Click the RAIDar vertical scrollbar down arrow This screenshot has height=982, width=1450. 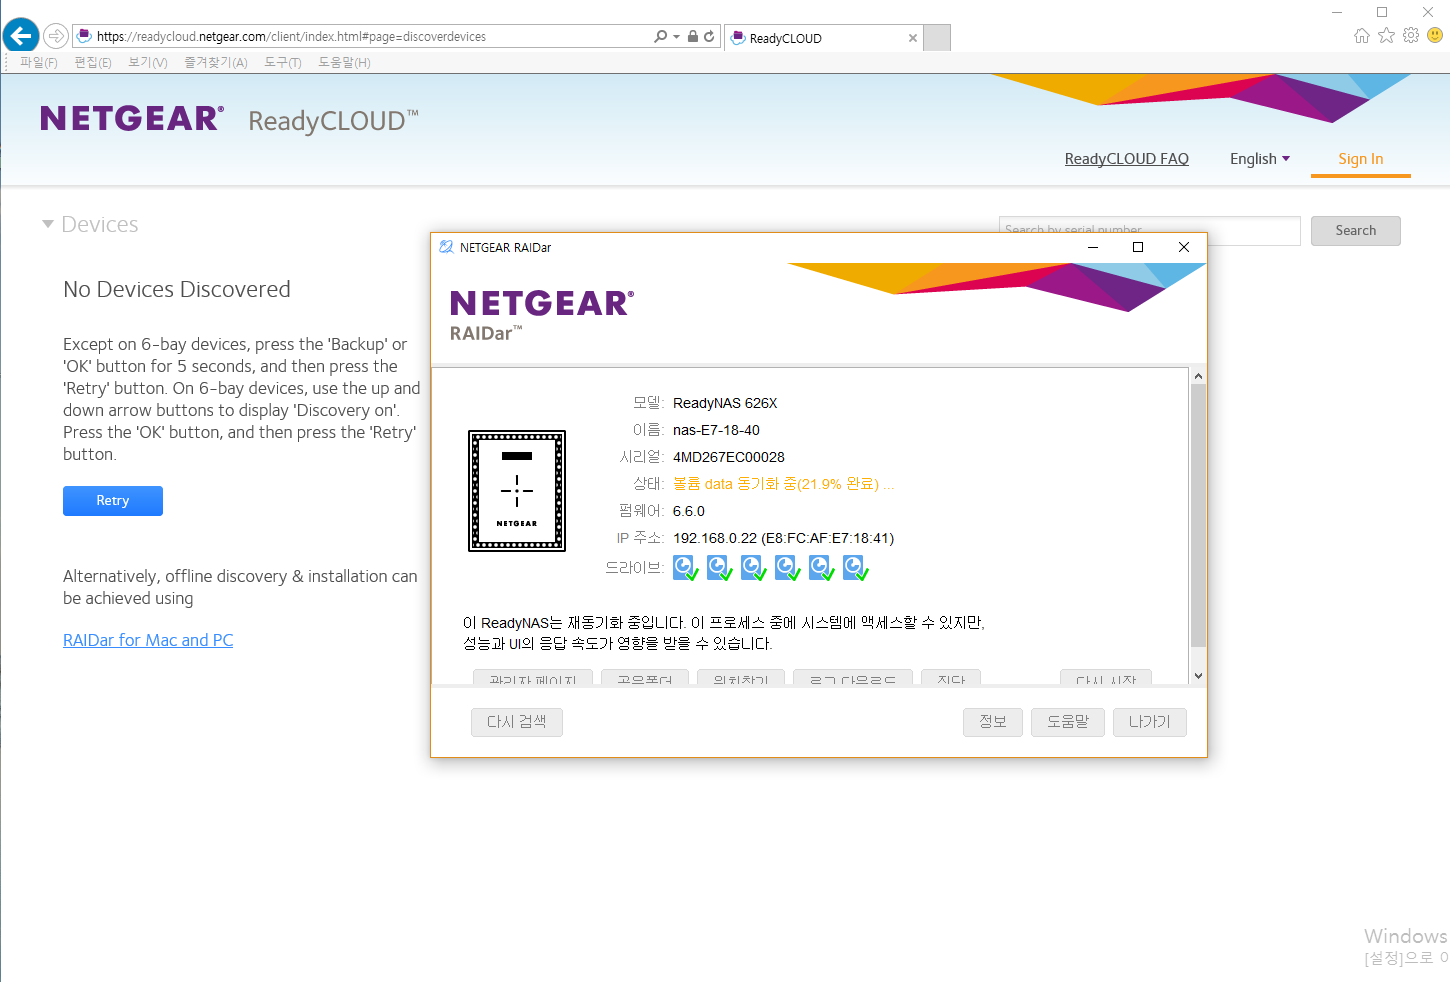click(x=1198, y=676)
